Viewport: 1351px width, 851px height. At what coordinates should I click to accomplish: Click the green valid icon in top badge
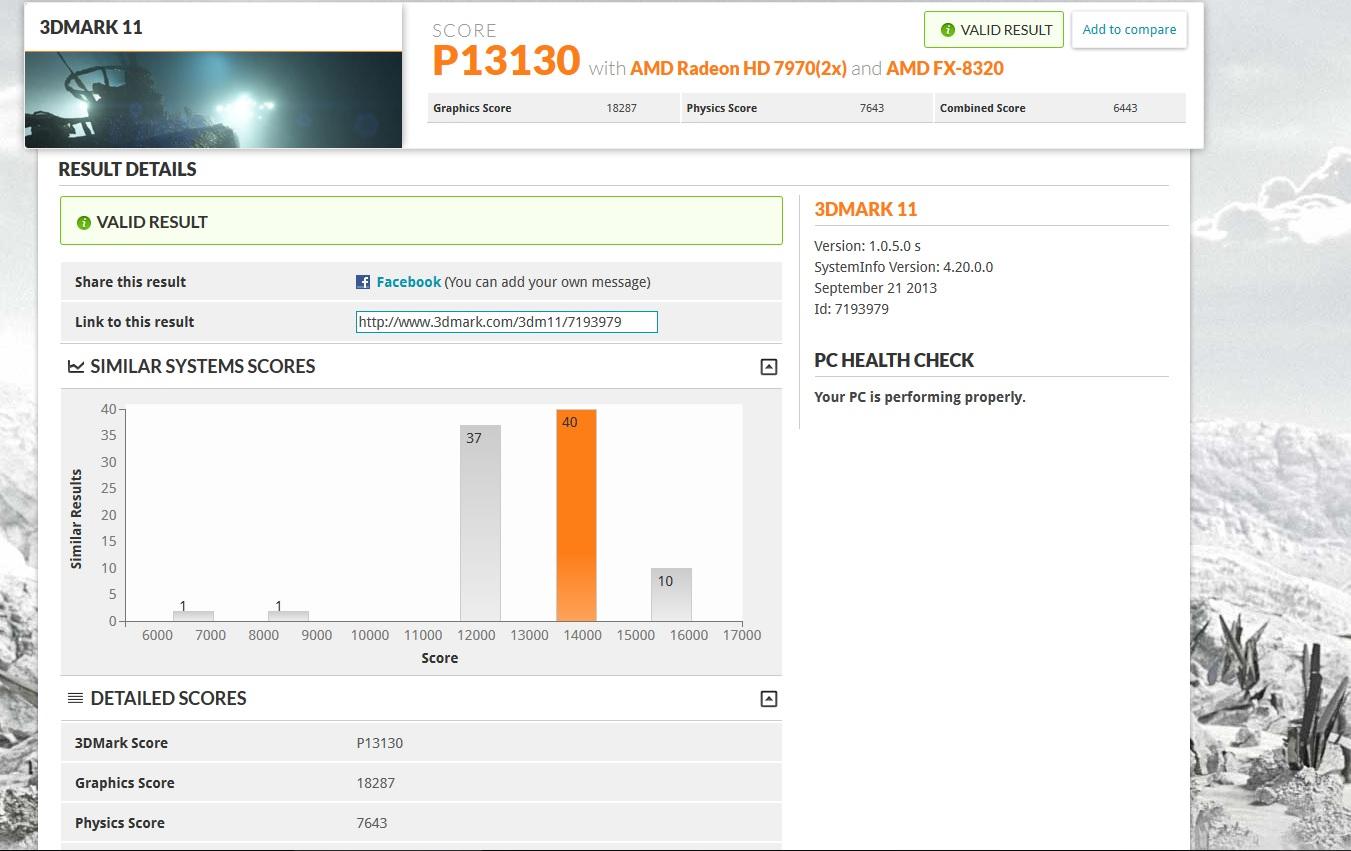[948, 30]
